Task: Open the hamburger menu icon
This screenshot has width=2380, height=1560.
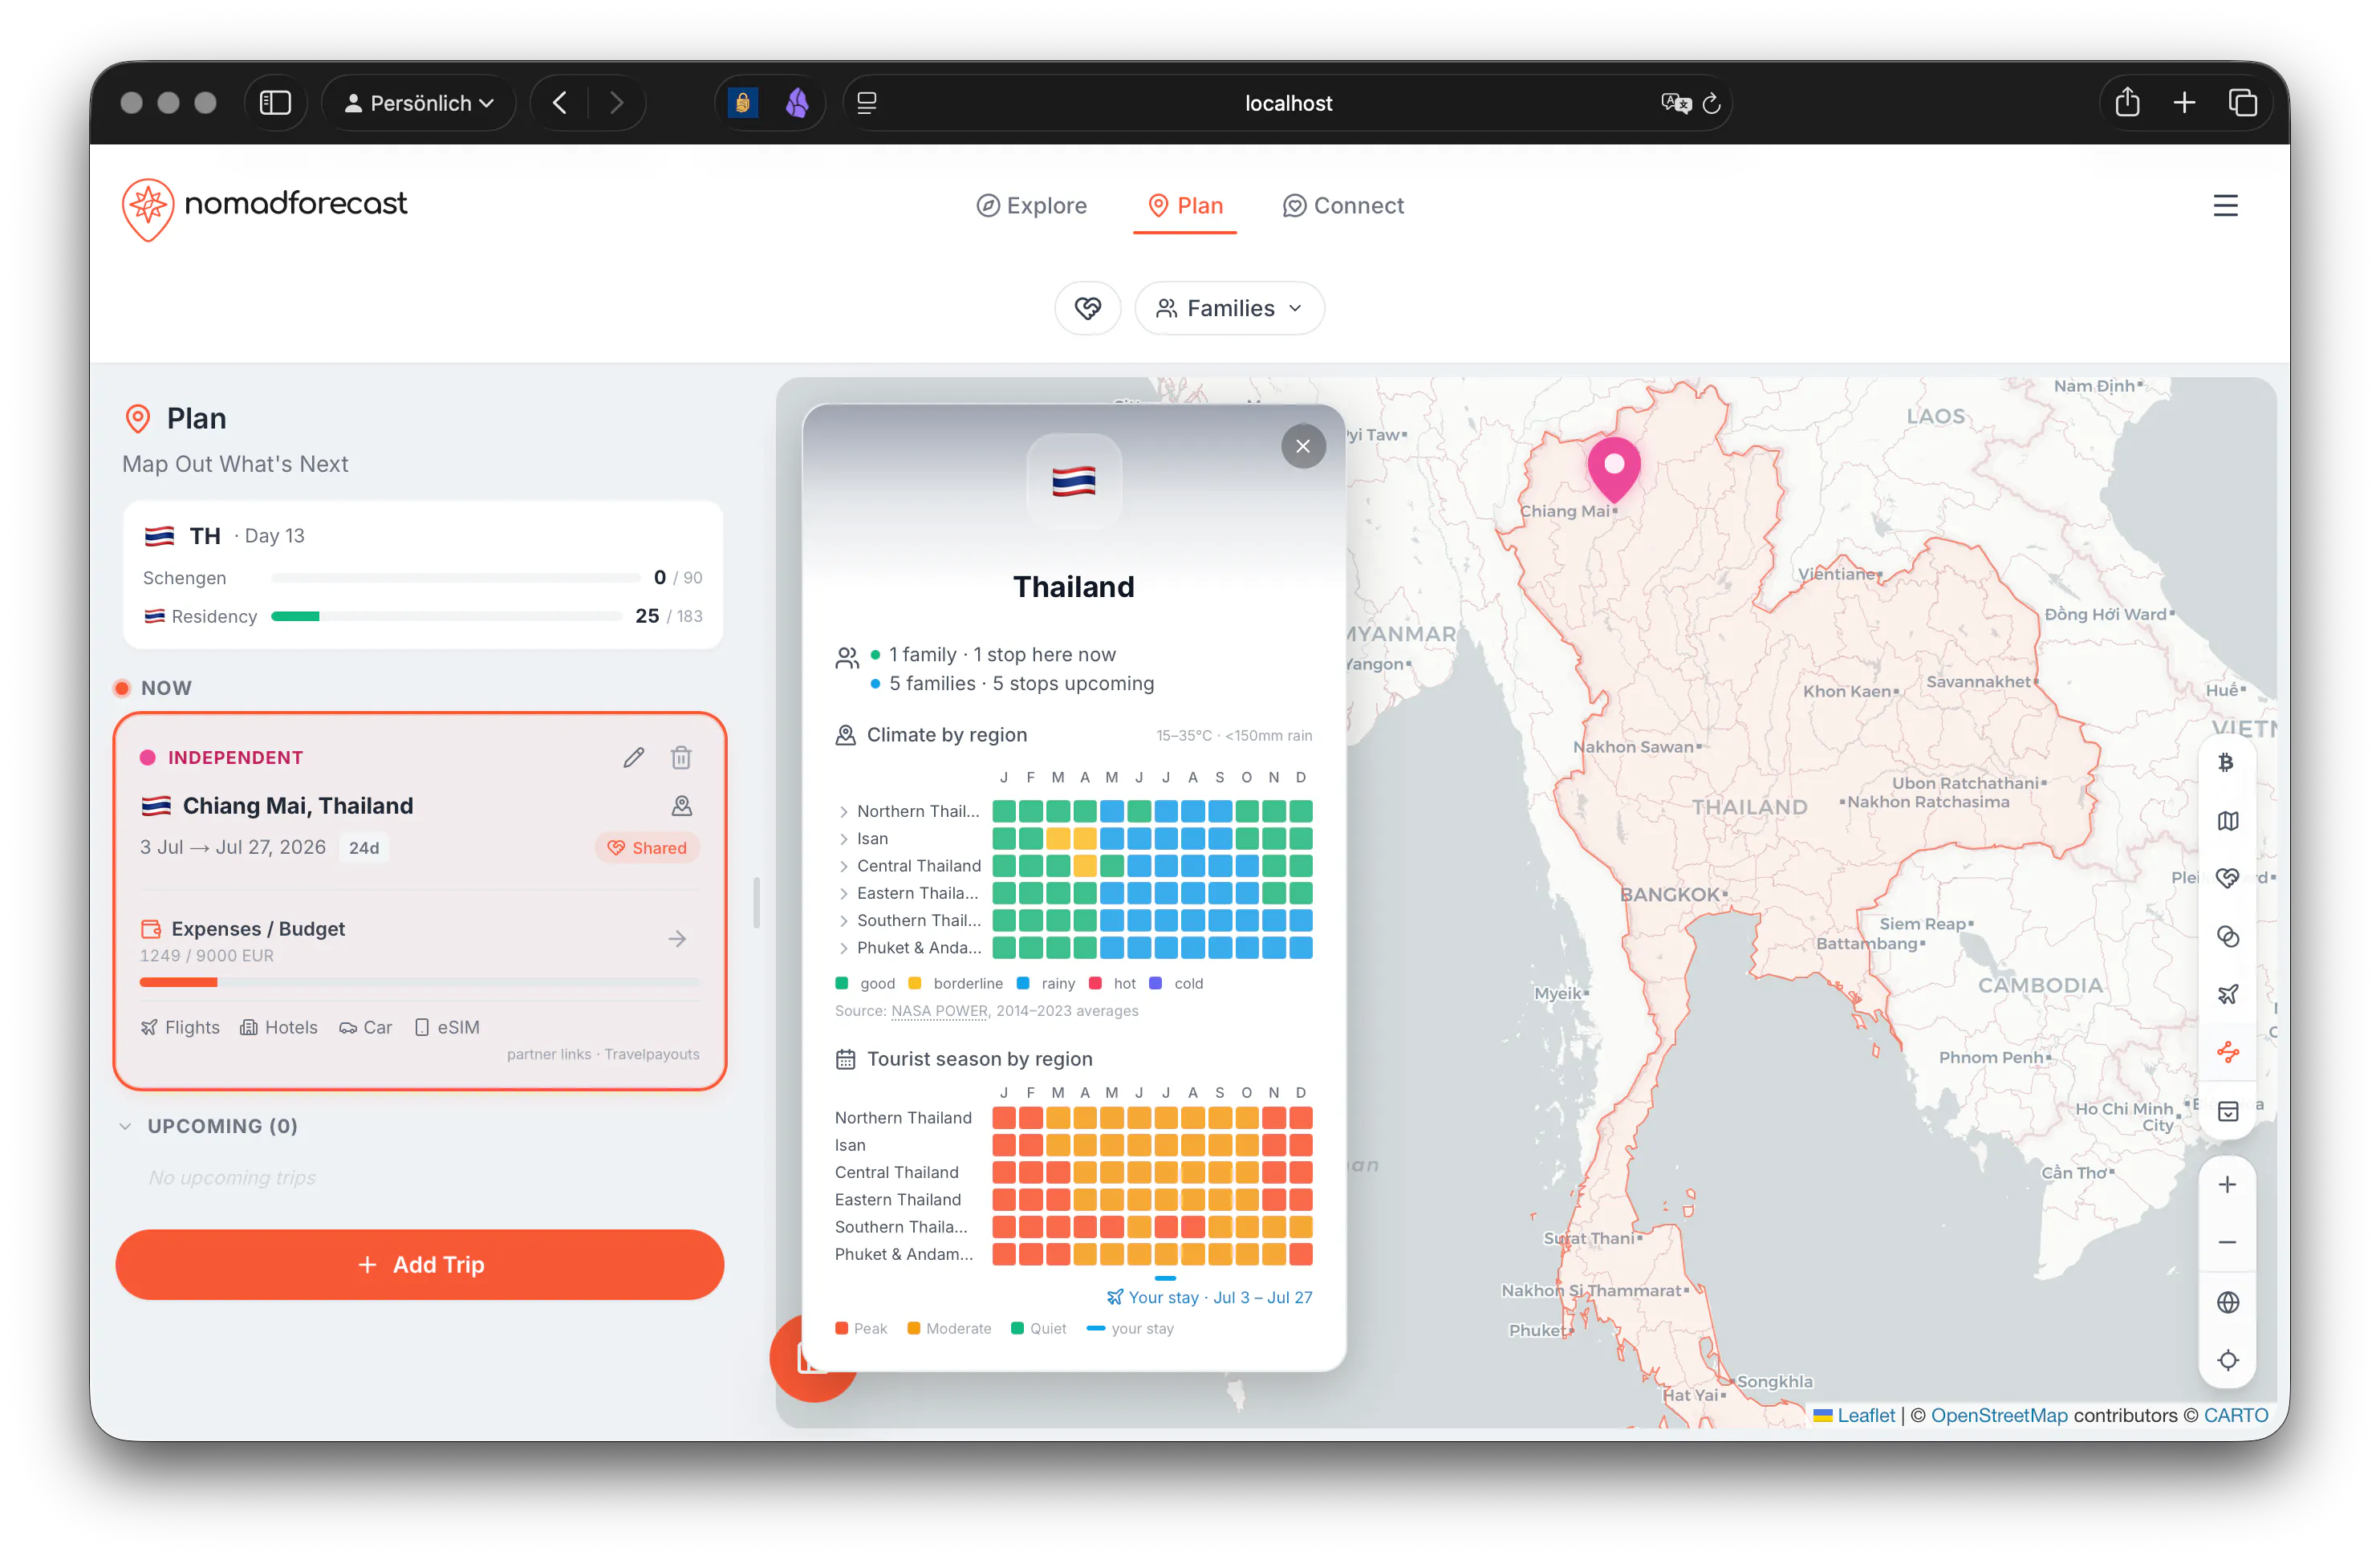Action: (2225, 206)
